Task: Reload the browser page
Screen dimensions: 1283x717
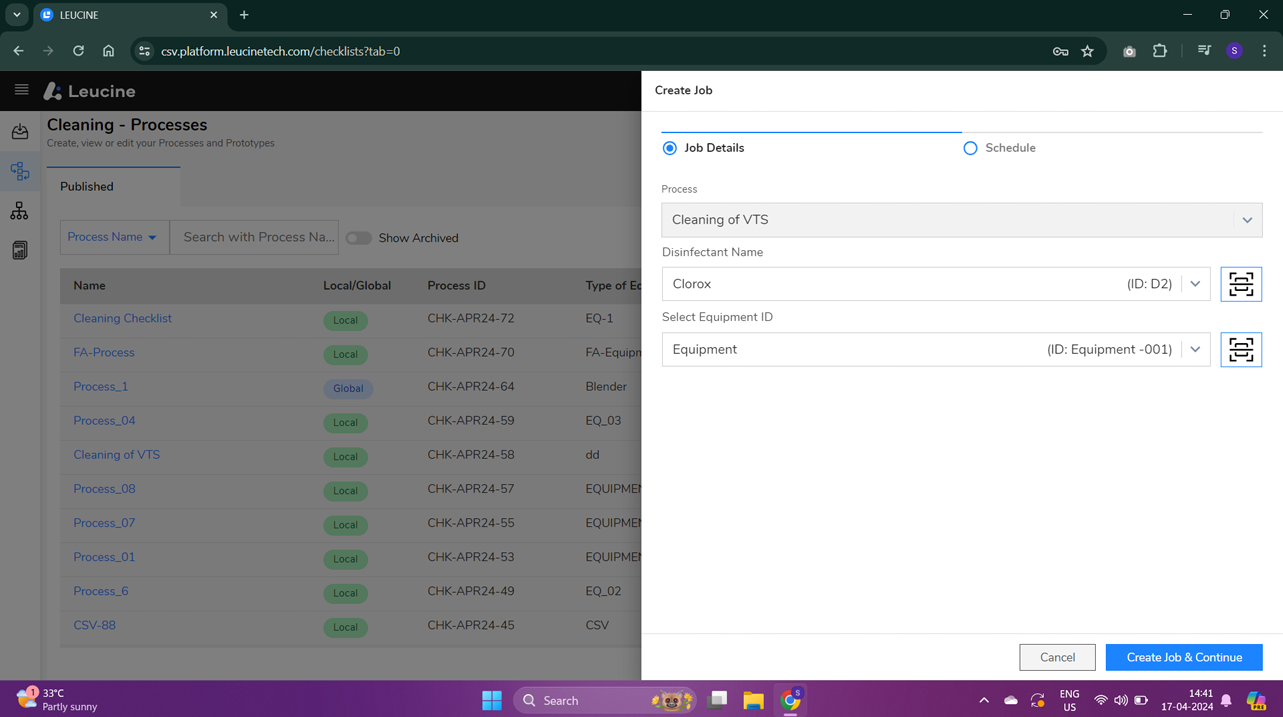Action: pos(78,51)
